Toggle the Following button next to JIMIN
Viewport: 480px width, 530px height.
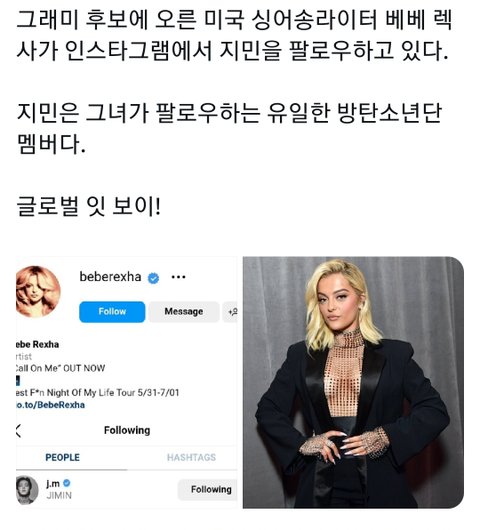pyautogui.click(x=208, y=489)
